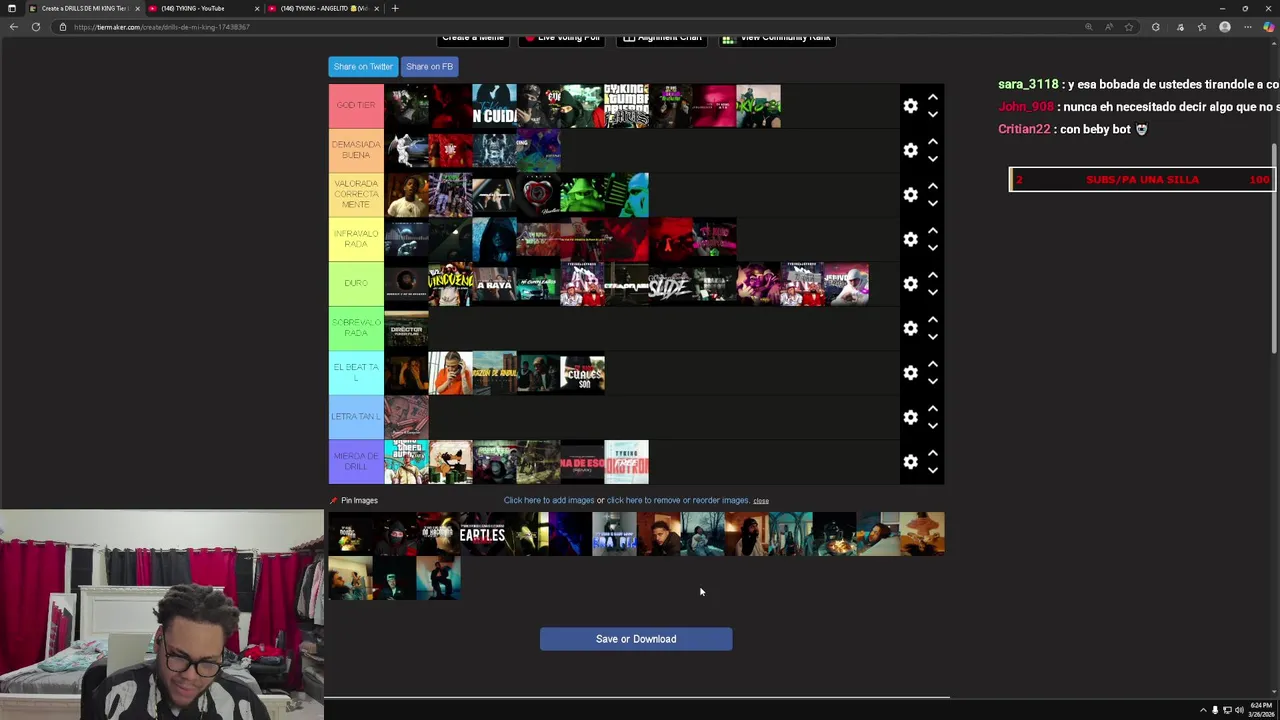The height and width of the screenshot is (720, 1280).
Task: Click the Save or Download button
Action: [x=636, y=639]
